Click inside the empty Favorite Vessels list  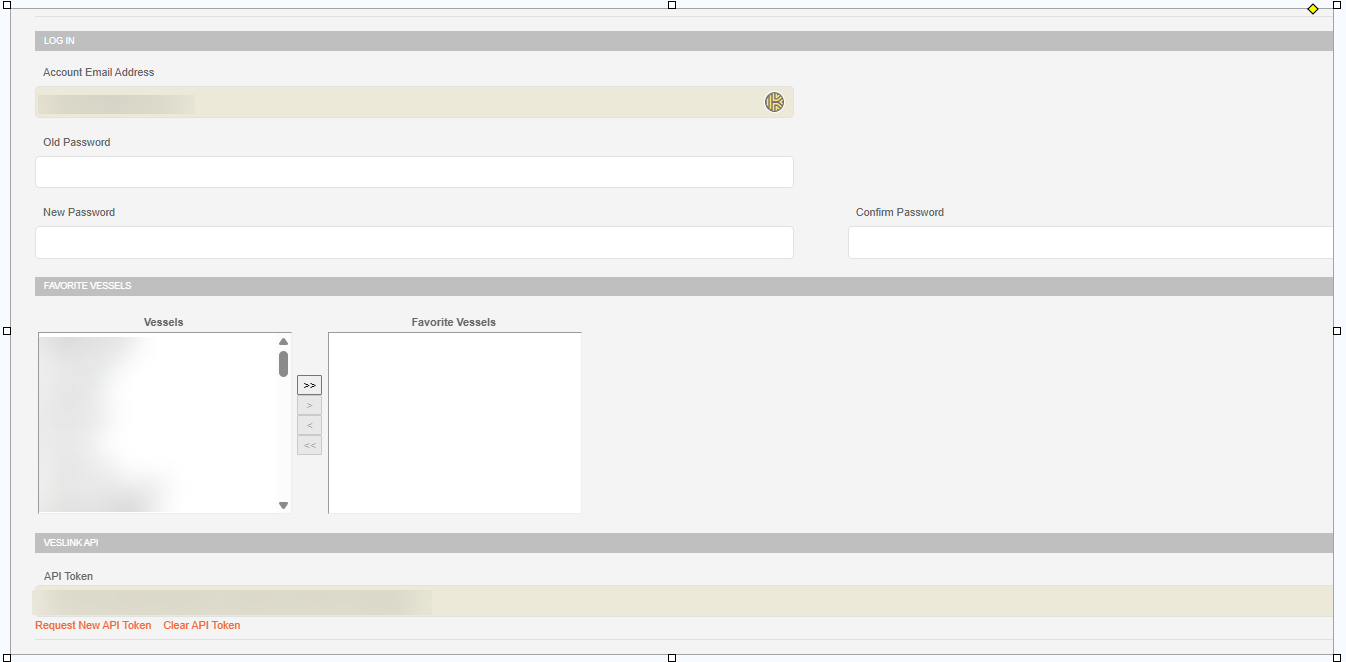pos(454,422)
